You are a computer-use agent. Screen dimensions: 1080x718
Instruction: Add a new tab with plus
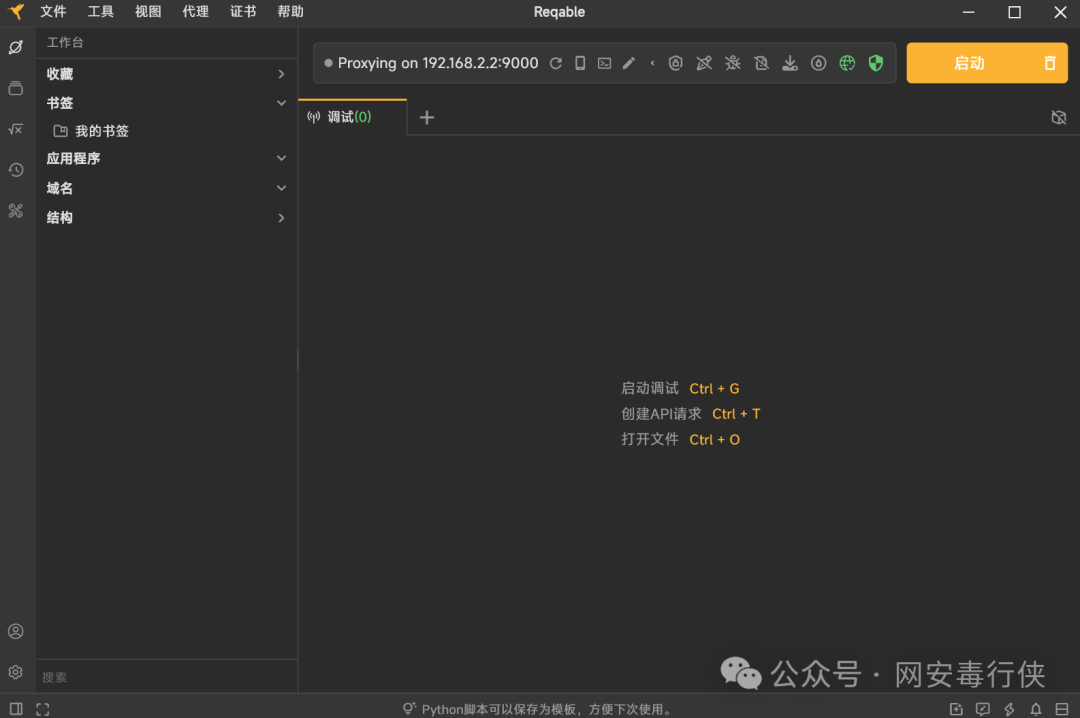427,118
